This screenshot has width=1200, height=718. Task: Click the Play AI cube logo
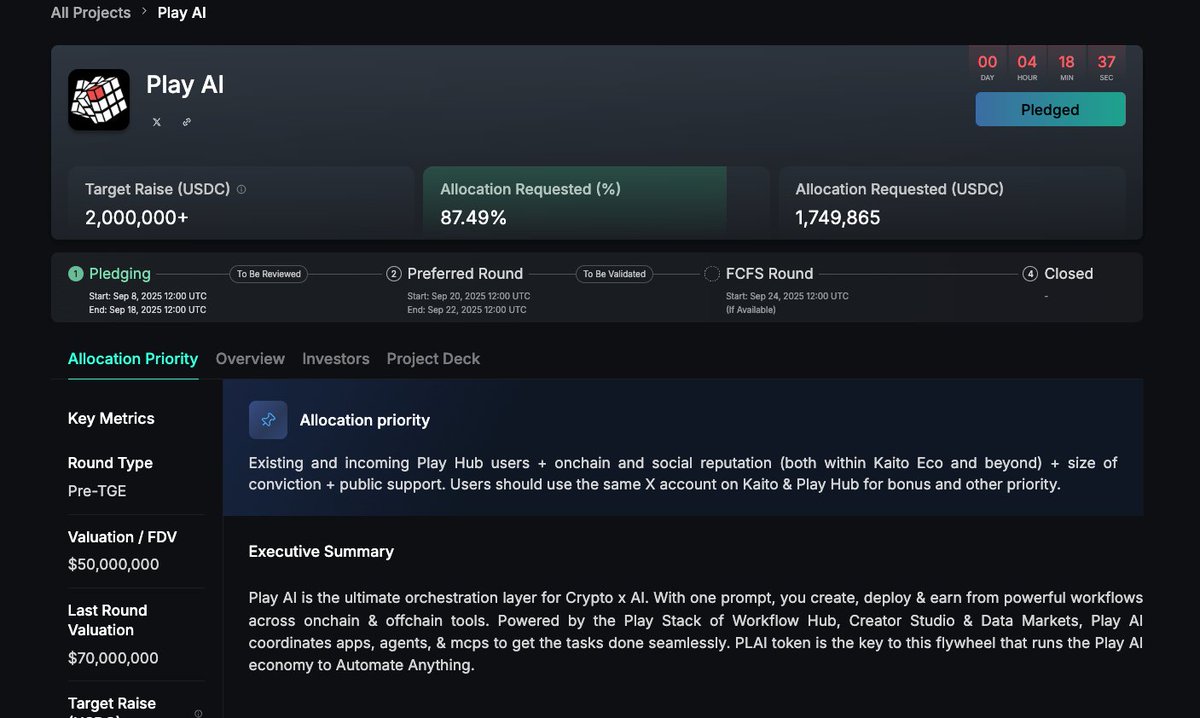pos(99,100)
